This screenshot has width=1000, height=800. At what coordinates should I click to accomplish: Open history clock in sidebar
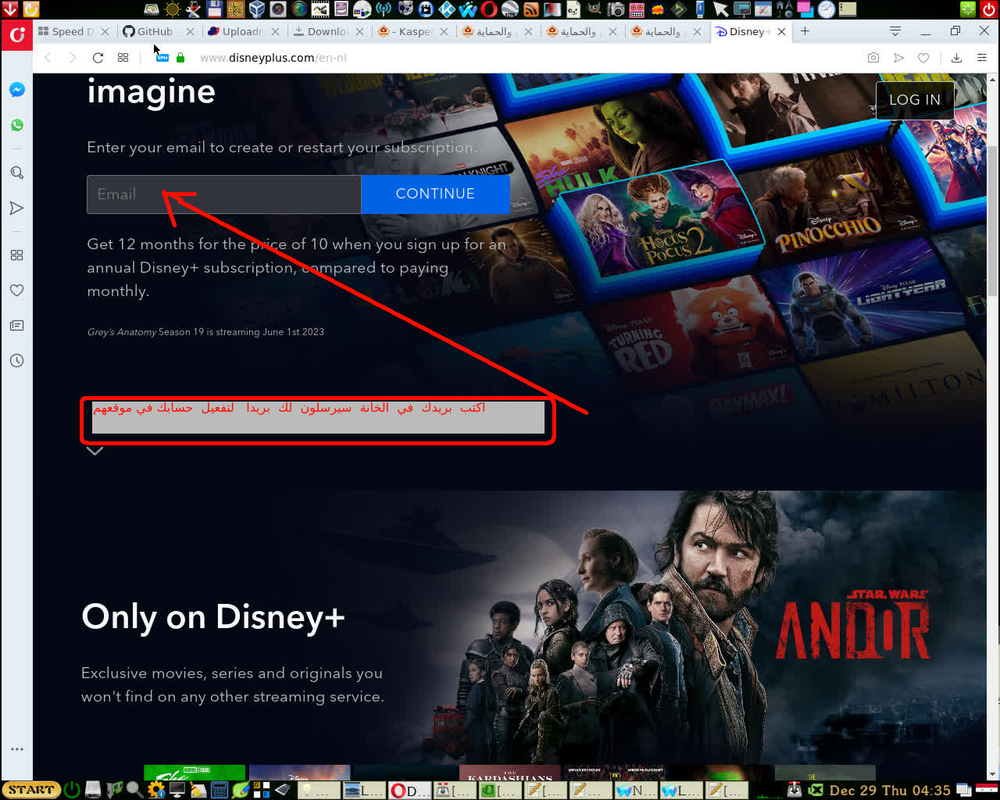pyautogui.click(x=17, y=360)
